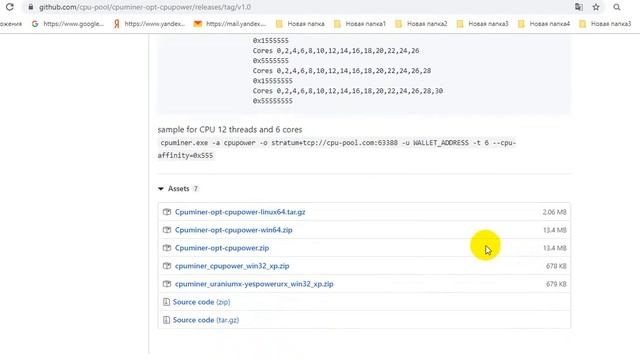The height and width of the screenshot is (360, 640).
Task: Bookmark this page with the star icon
Action: coord(596,7)
